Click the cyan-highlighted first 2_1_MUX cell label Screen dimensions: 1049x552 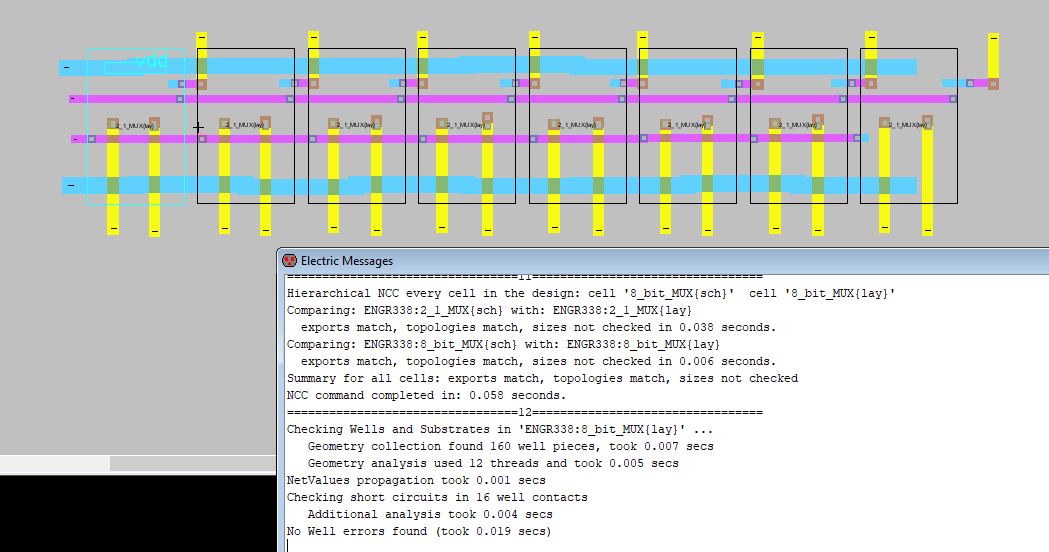click(x=135, y=126)
